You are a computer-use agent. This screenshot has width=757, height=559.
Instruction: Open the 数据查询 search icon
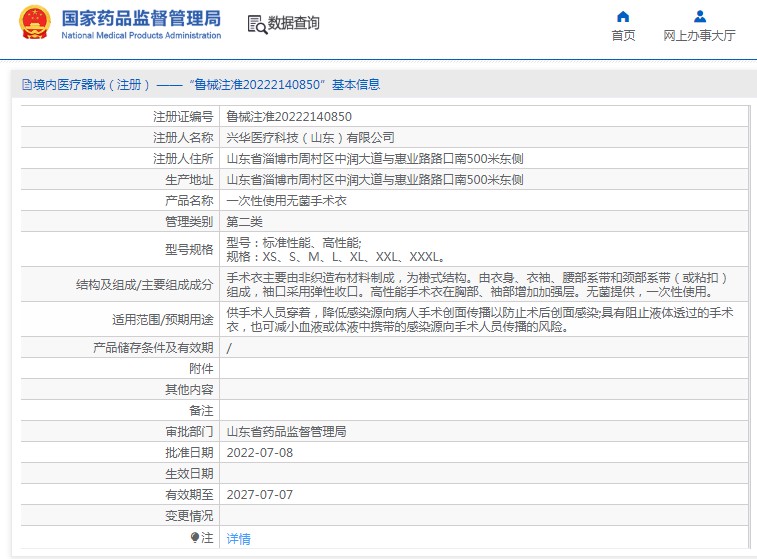257,25
